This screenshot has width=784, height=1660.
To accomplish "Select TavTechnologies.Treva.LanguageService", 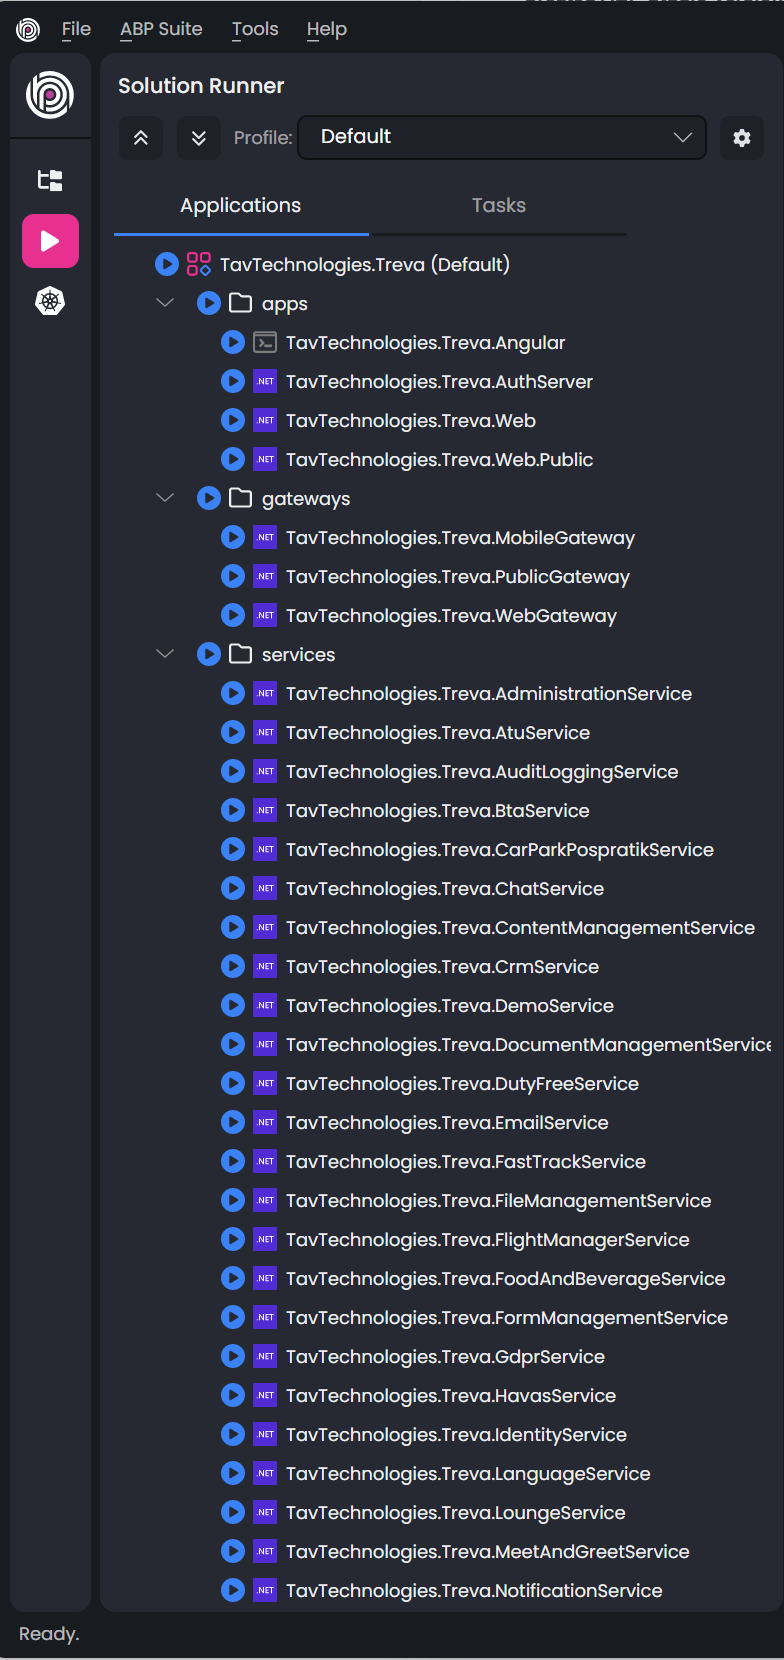I will [x=468, y=1473].
